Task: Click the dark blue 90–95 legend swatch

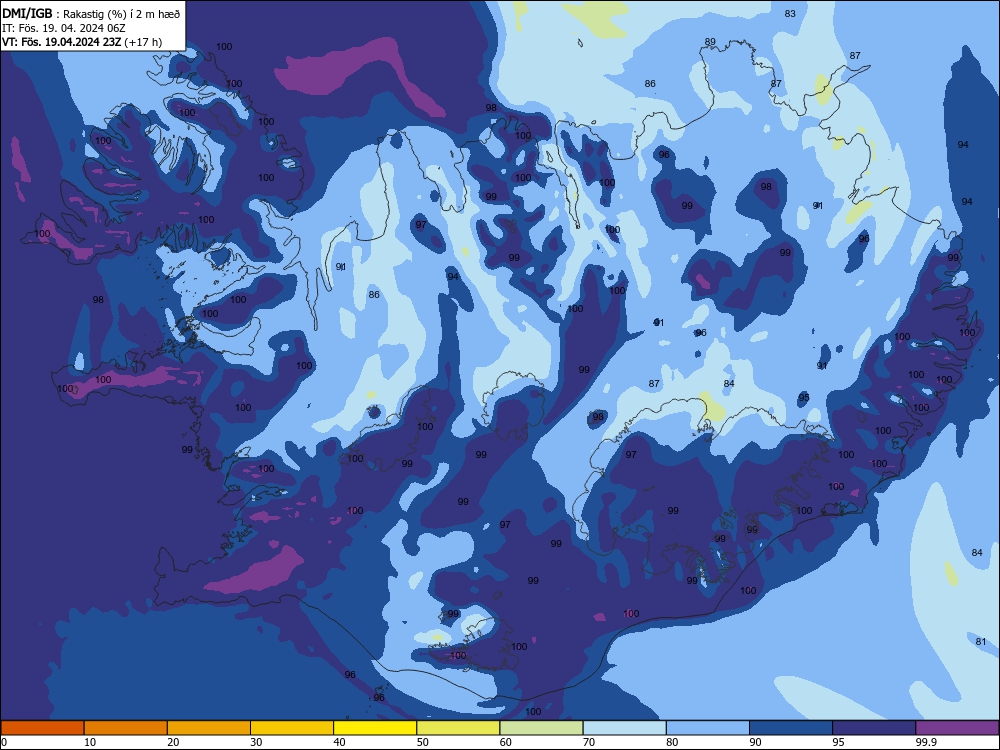Action: coord(791,728)
